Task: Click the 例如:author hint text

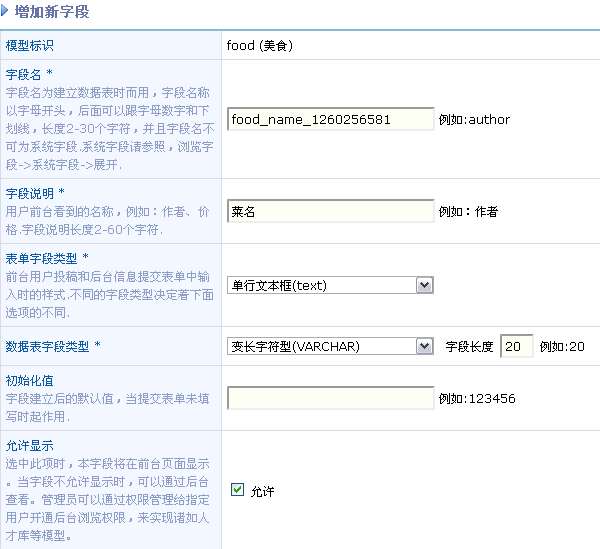Action: pyautogui.click(x=474, y=119)
